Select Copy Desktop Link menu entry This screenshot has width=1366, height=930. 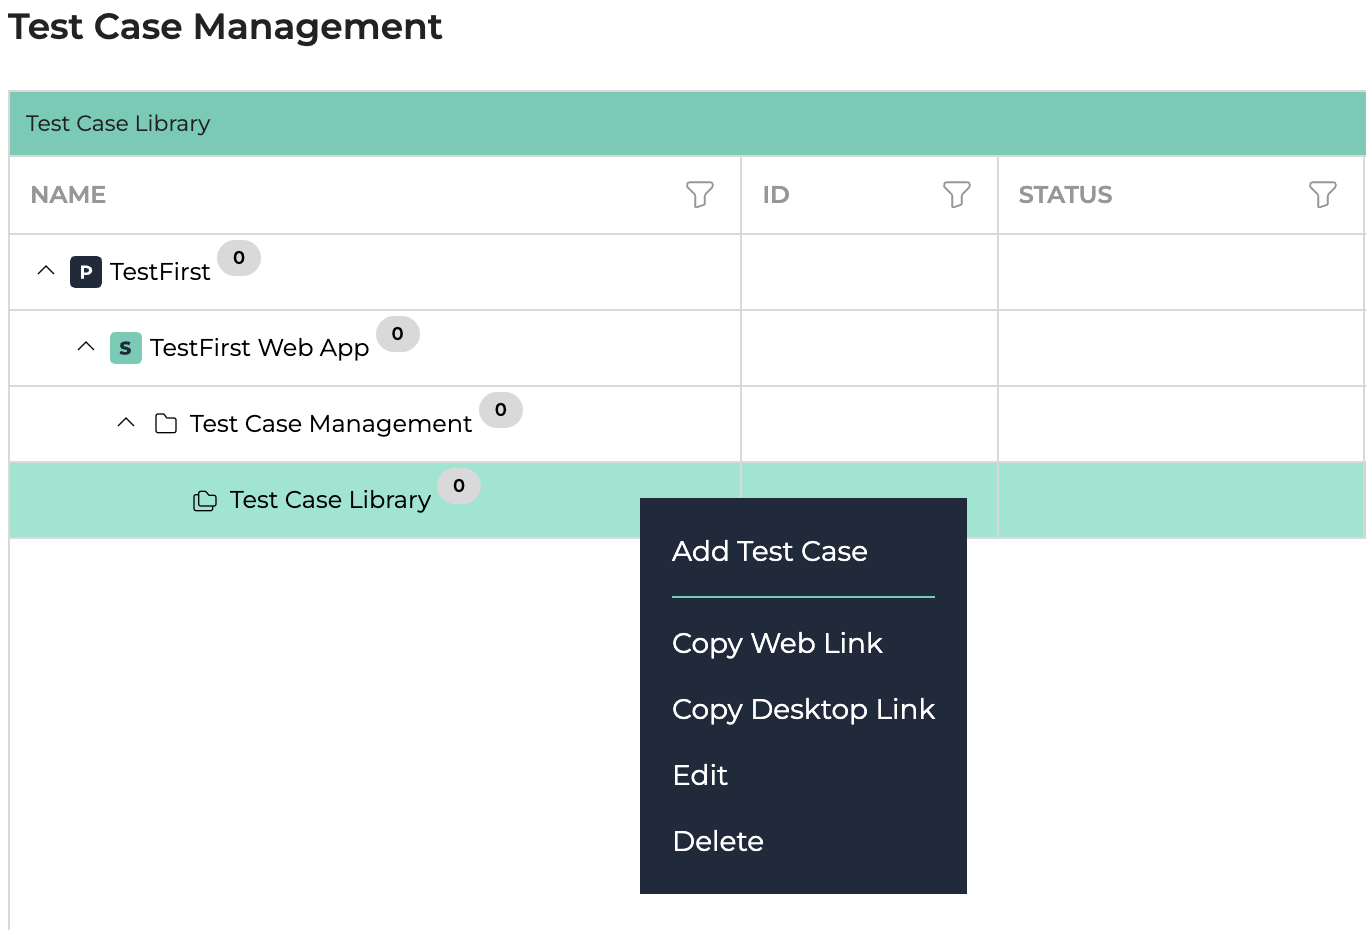pyautogui.click(x=803, y=709)
